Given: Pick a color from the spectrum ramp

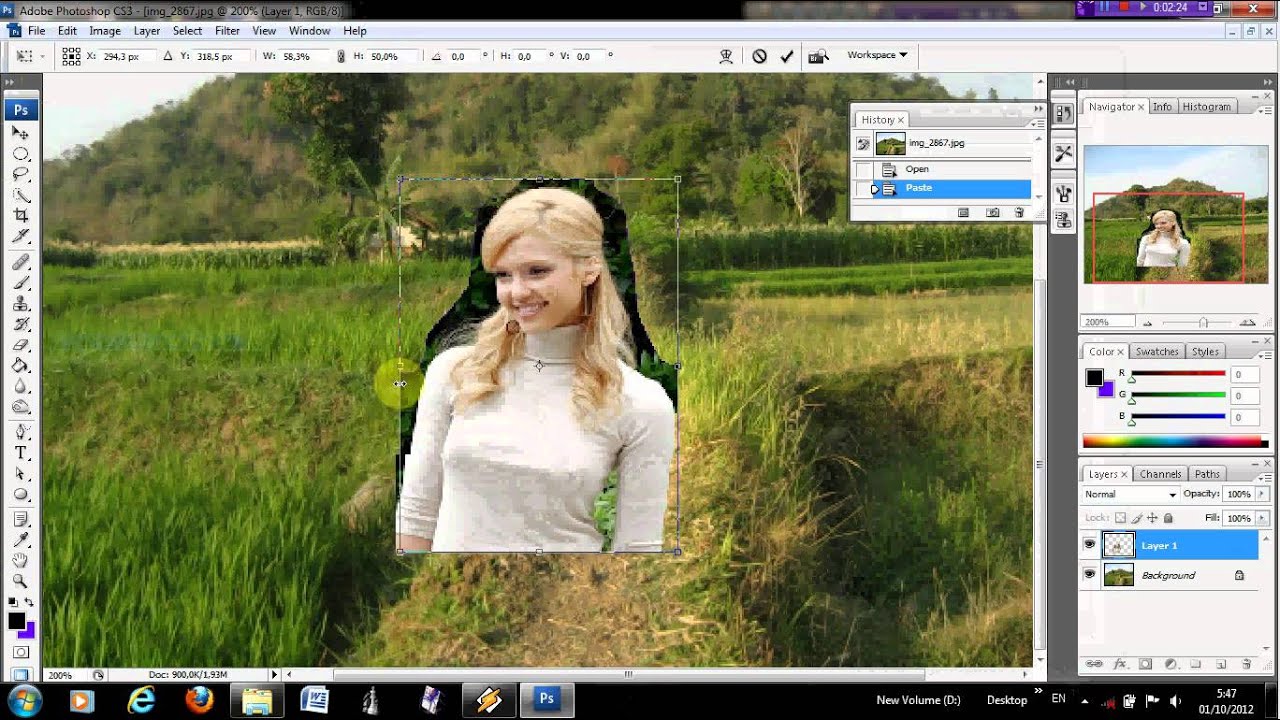Looking at the screenshot, I should [1174, 441].
